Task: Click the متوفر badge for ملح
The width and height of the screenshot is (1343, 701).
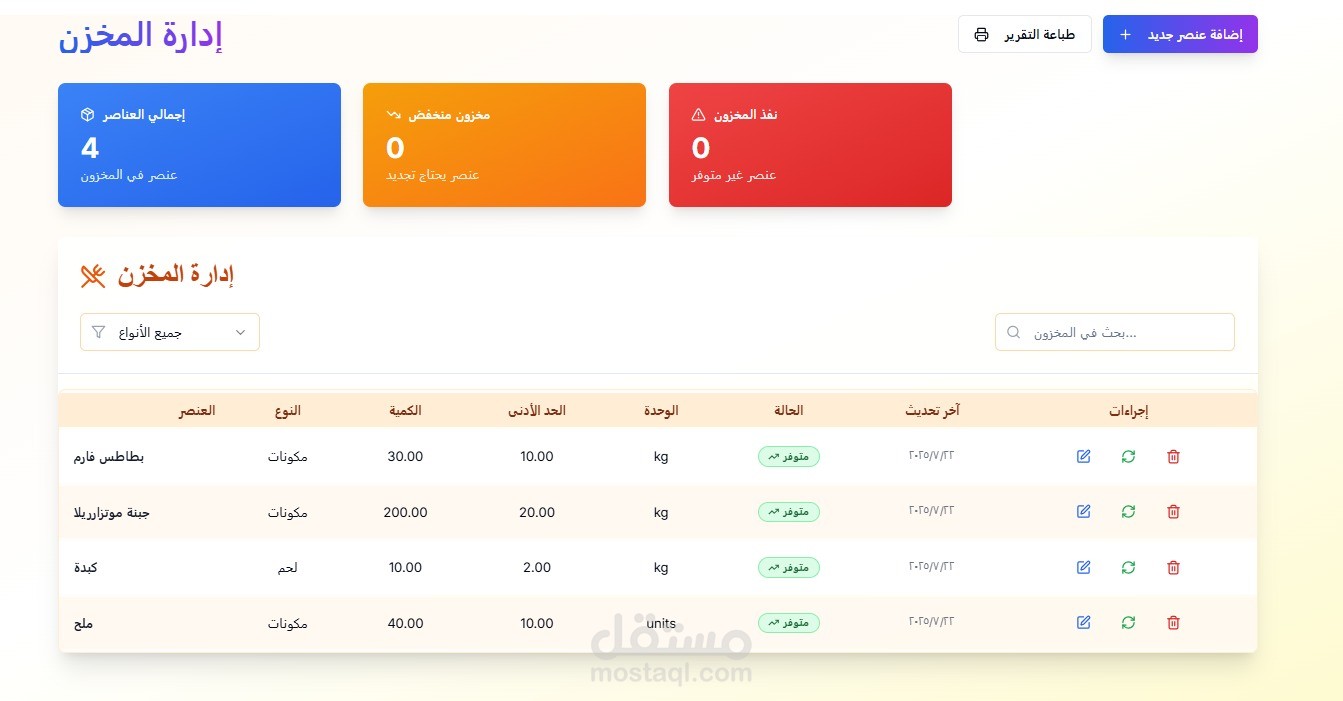Action: [x=789, y=623]
